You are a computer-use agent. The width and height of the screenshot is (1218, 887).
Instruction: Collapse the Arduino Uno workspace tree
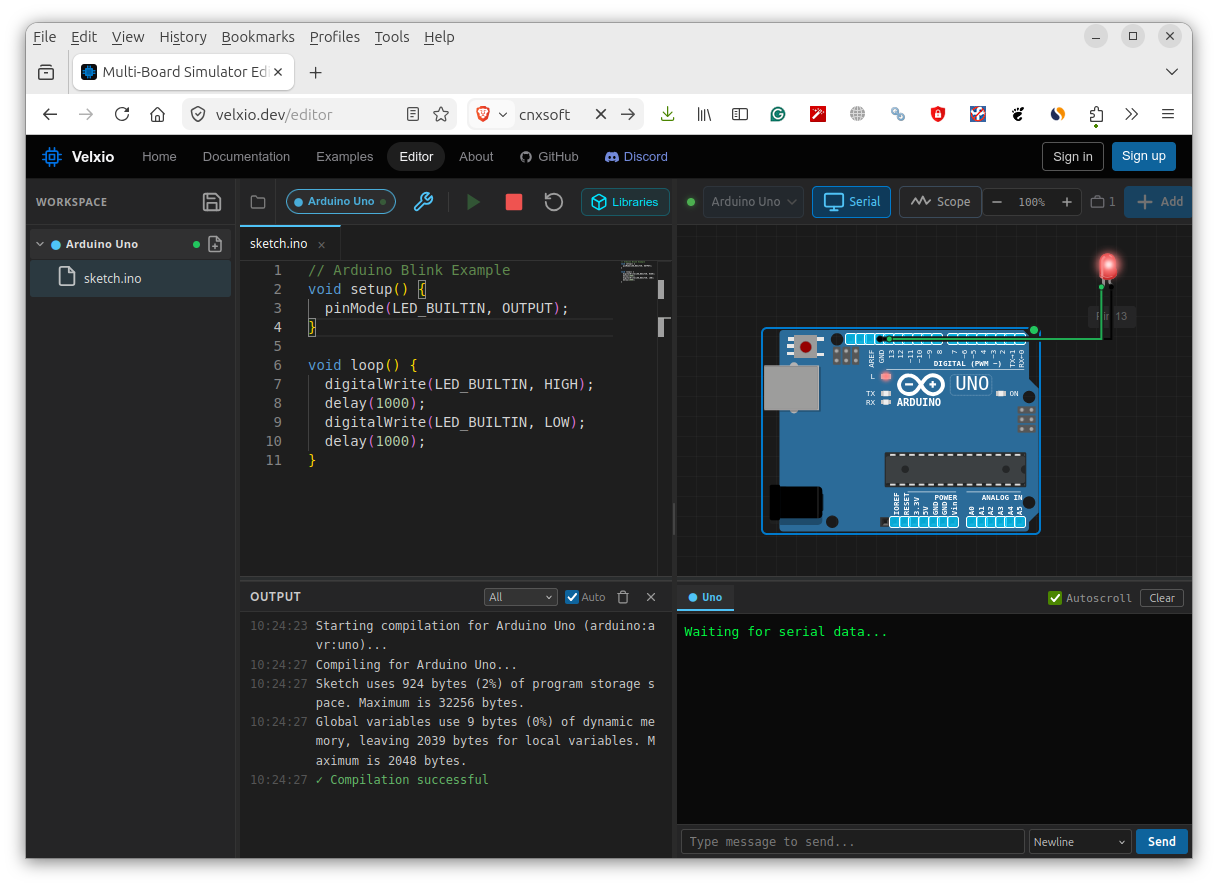click(x=40, y=244)
